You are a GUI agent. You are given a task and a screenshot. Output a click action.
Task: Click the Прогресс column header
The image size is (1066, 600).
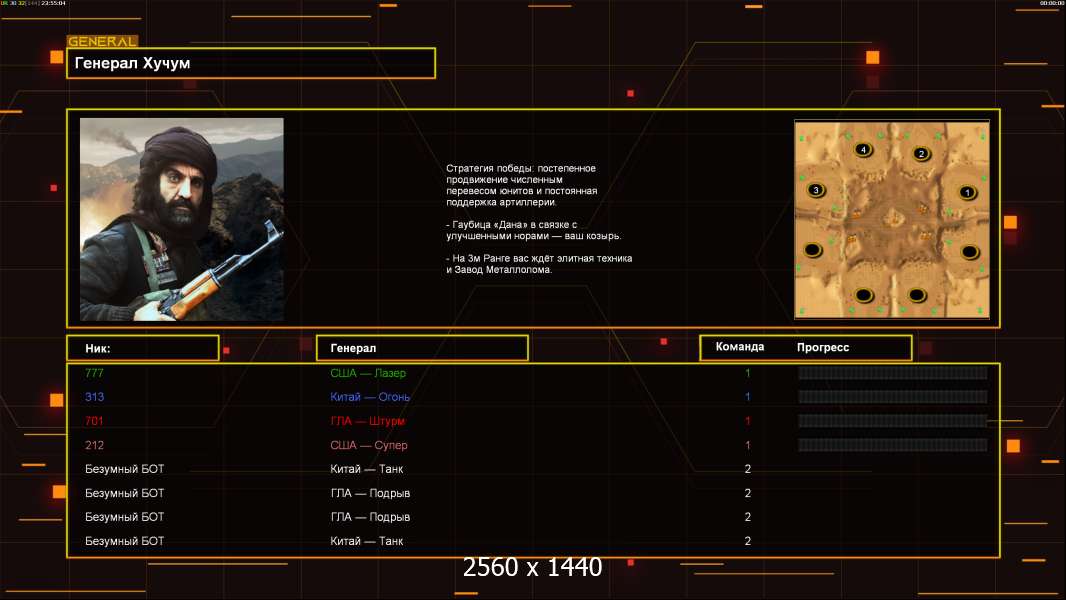[x=823, y=347]
